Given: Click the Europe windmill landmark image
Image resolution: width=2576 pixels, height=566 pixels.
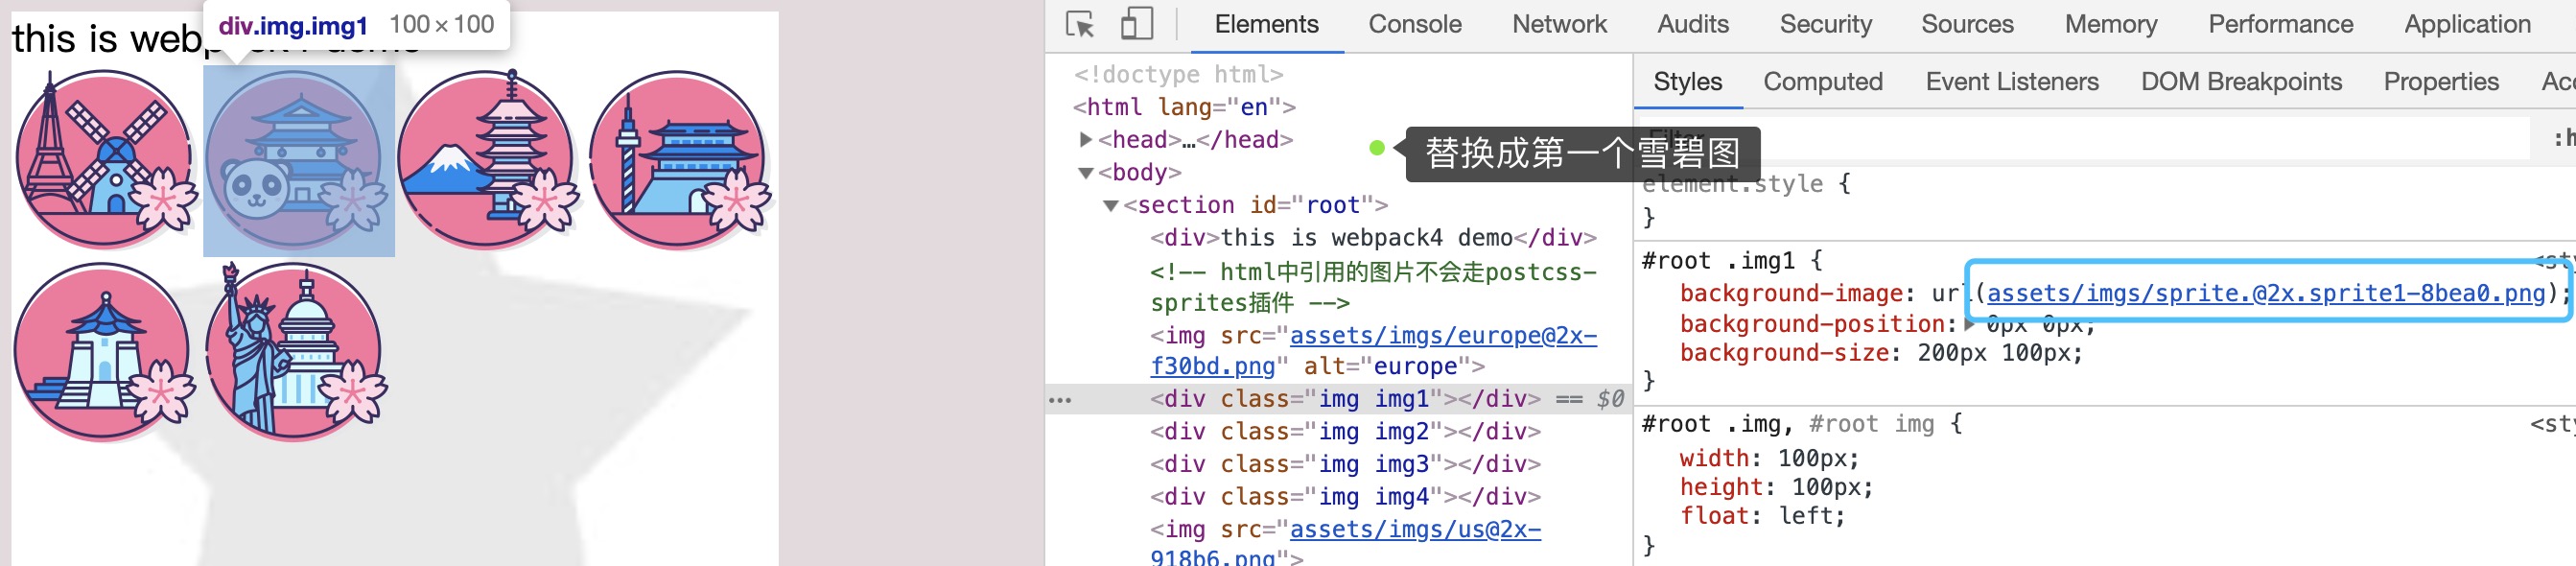Looking at the screenshot, I should pyautogui.click(x=104, y=160).
